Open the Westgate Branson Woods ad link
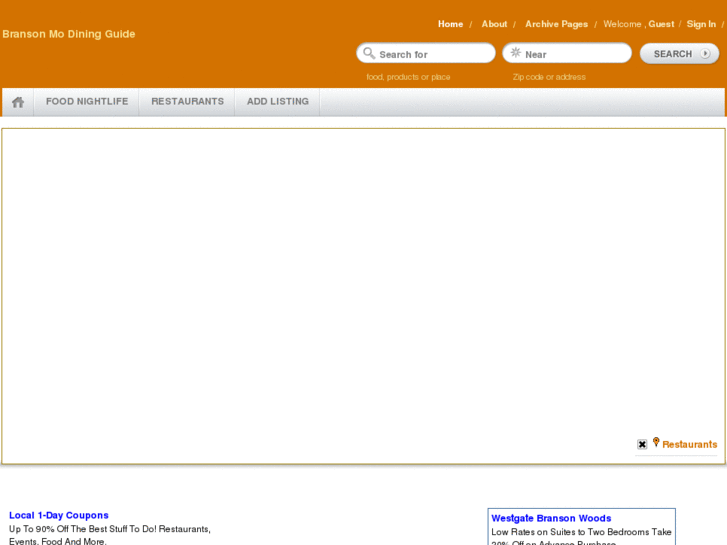Viewport: 727px width, 545px height. 551,518
